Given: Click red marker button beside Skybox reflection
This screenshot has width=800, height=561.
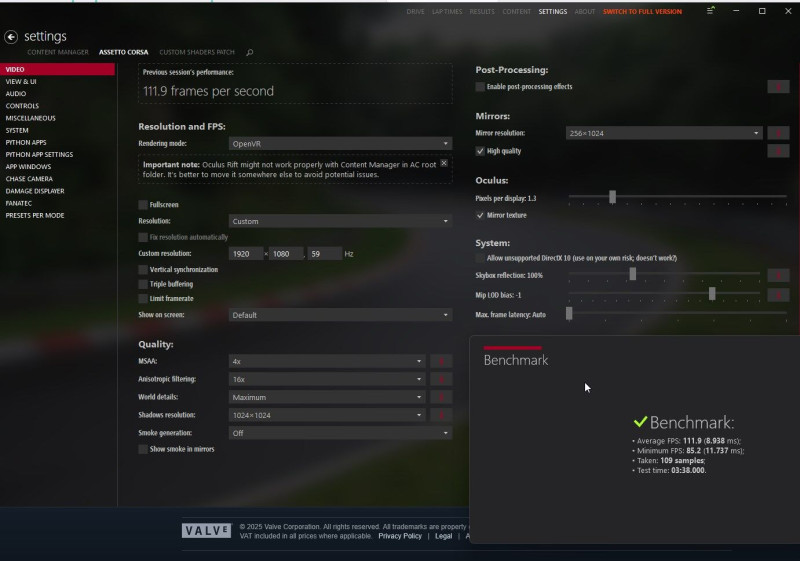Looking at the screenshot, I should point(778,275).
